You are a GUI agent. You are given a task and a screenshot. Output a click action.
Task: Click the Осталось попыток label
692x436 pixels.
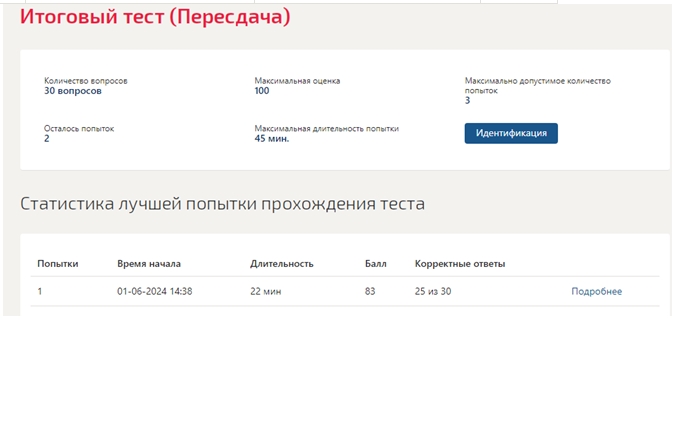pos(79,128)
